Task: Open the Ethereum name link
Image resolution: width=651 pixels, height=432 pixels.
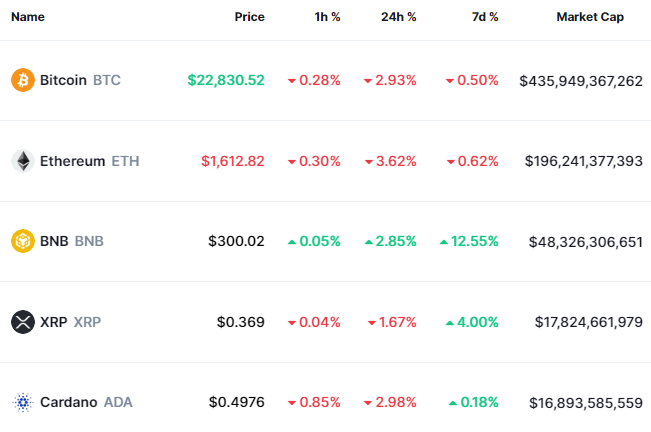Action: click(72, 161)
